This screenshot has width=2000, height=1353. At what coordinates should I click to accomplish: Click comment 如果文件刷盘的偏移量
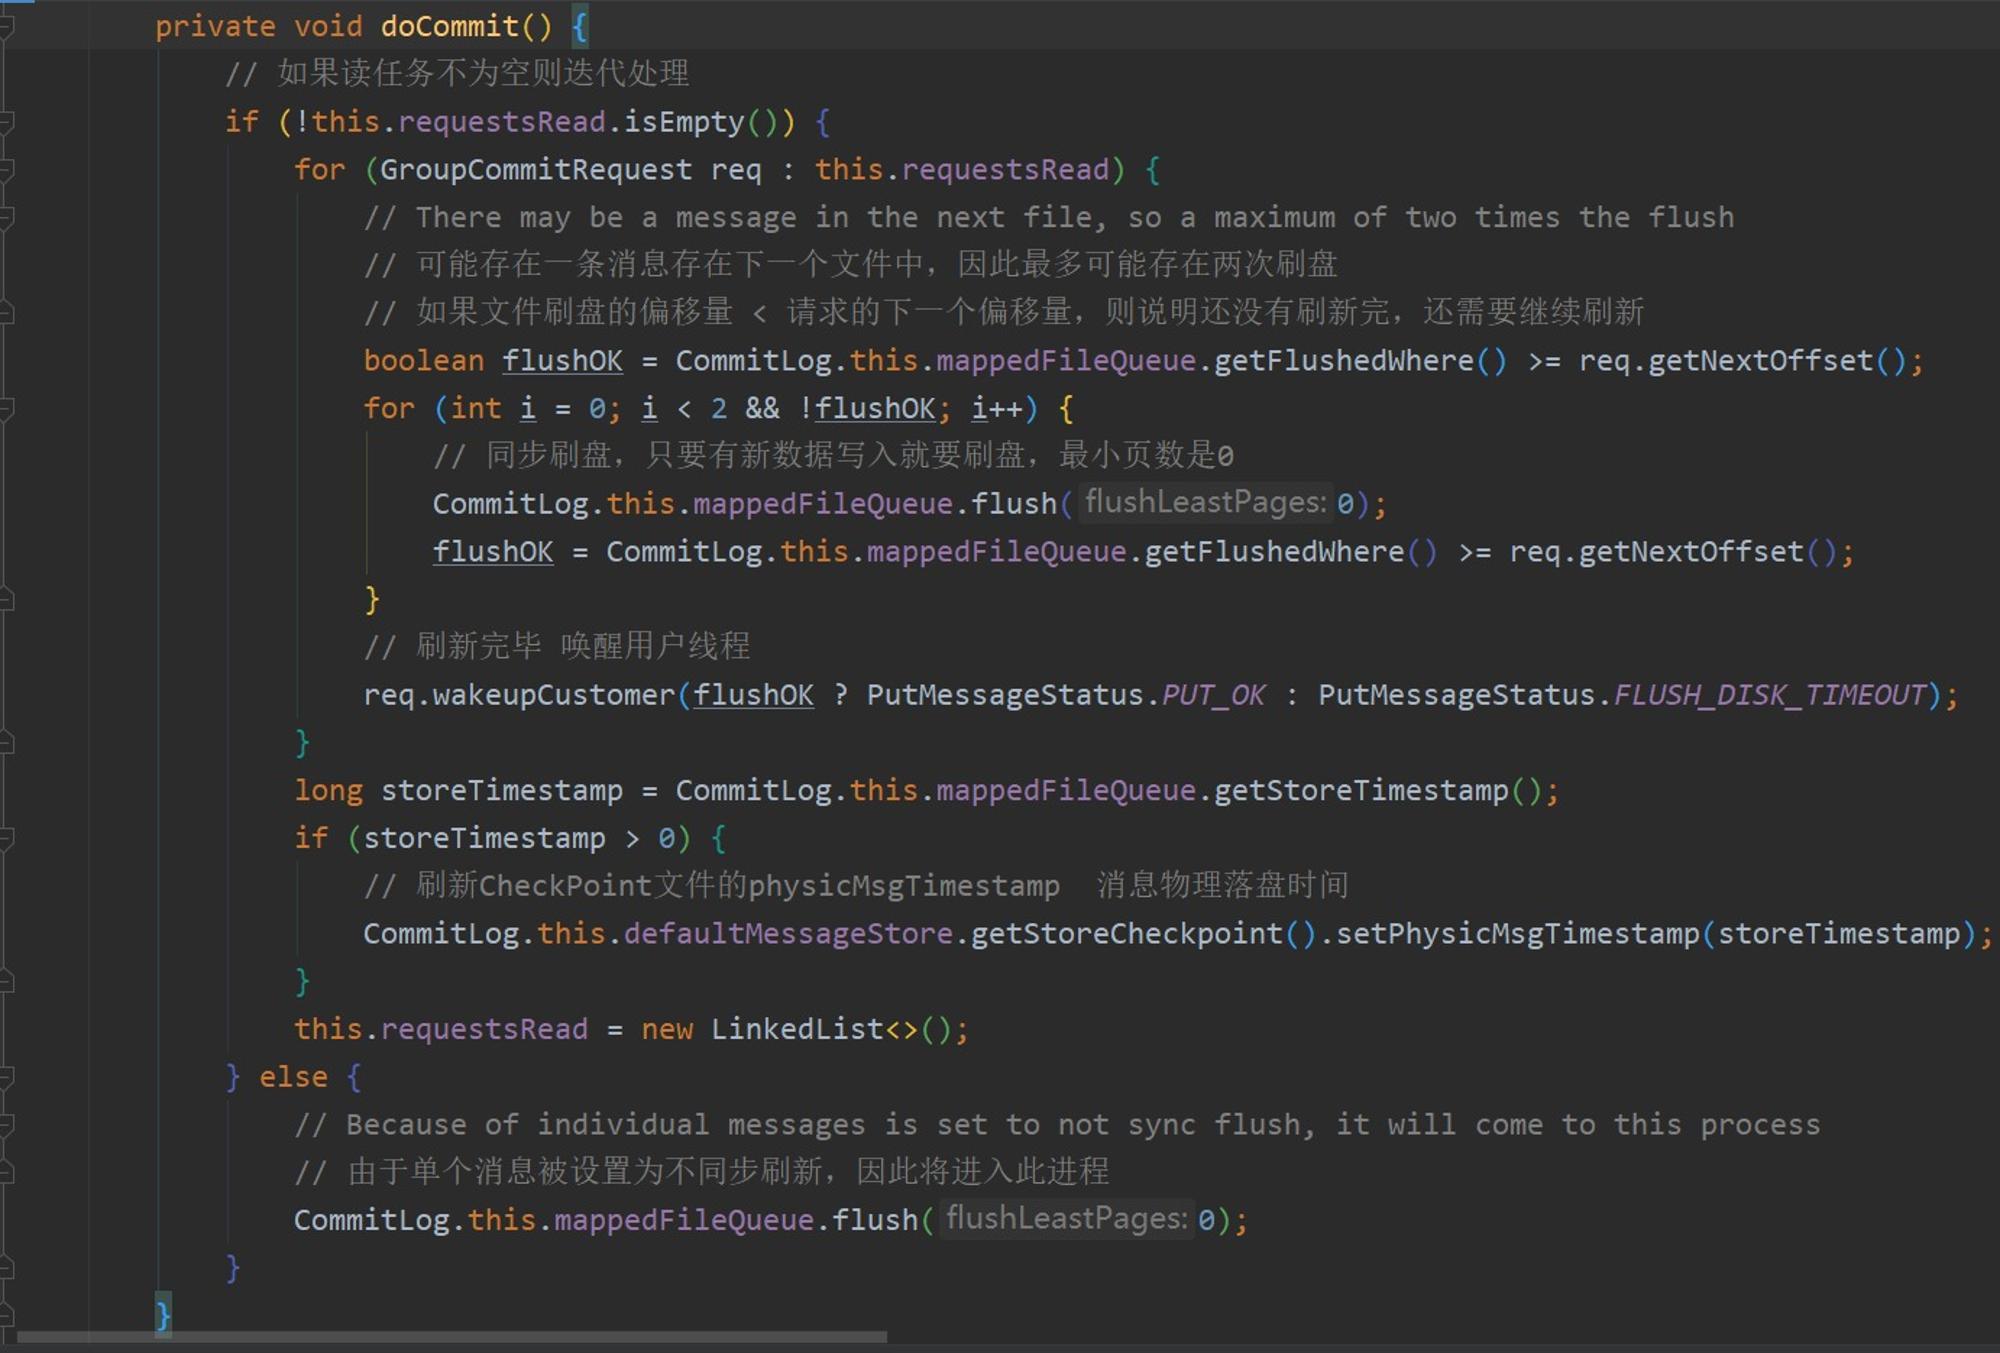549,312
